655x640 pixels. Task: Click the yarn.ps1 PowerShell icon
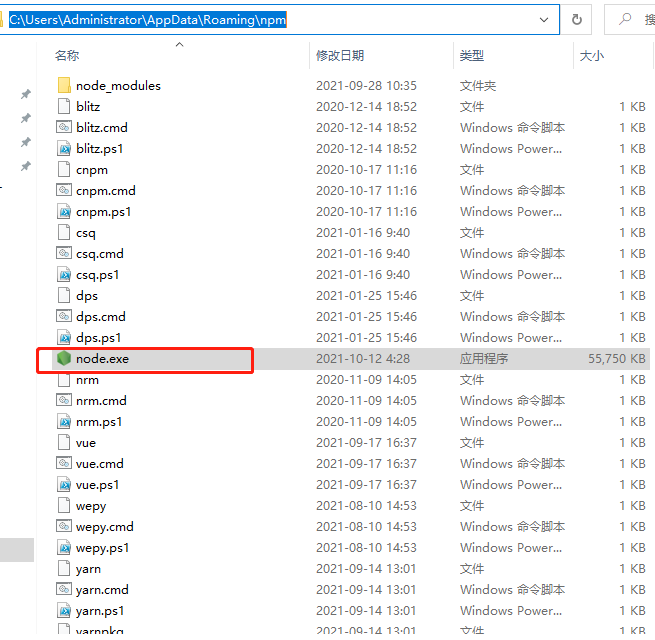[64, 611]
